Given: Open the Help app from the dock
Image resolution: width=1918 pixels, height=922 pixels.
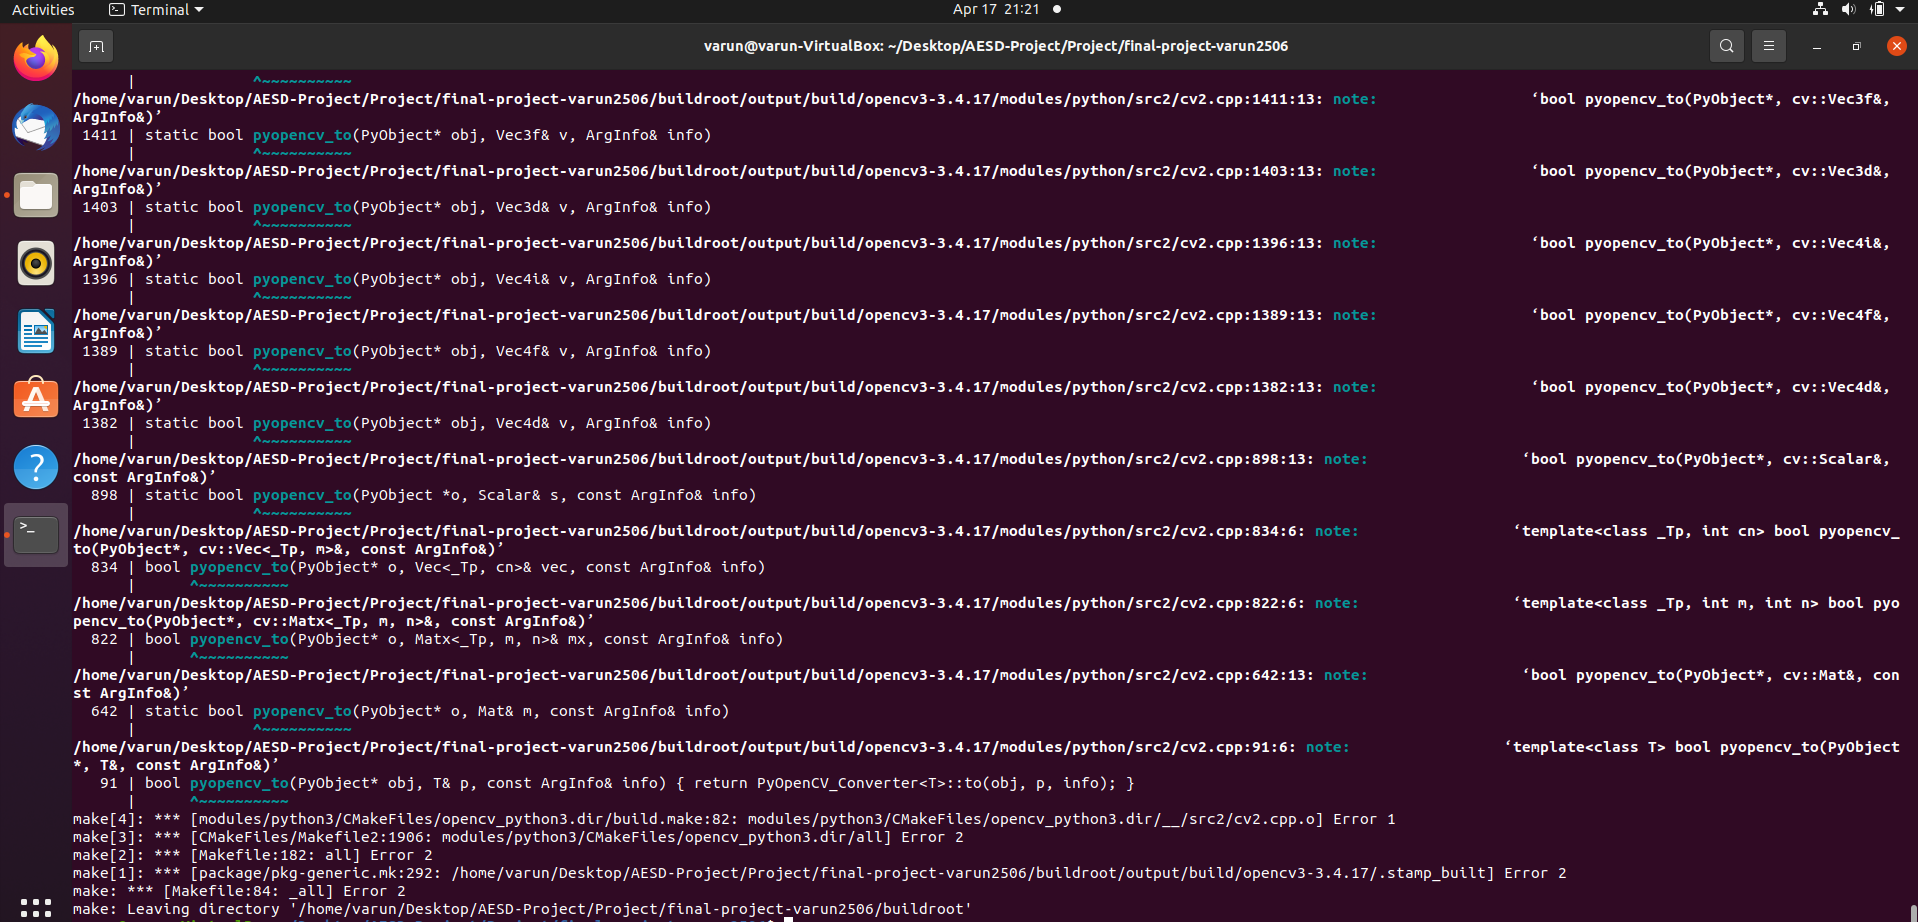Looking at the screenshot, I should (35, 466).
